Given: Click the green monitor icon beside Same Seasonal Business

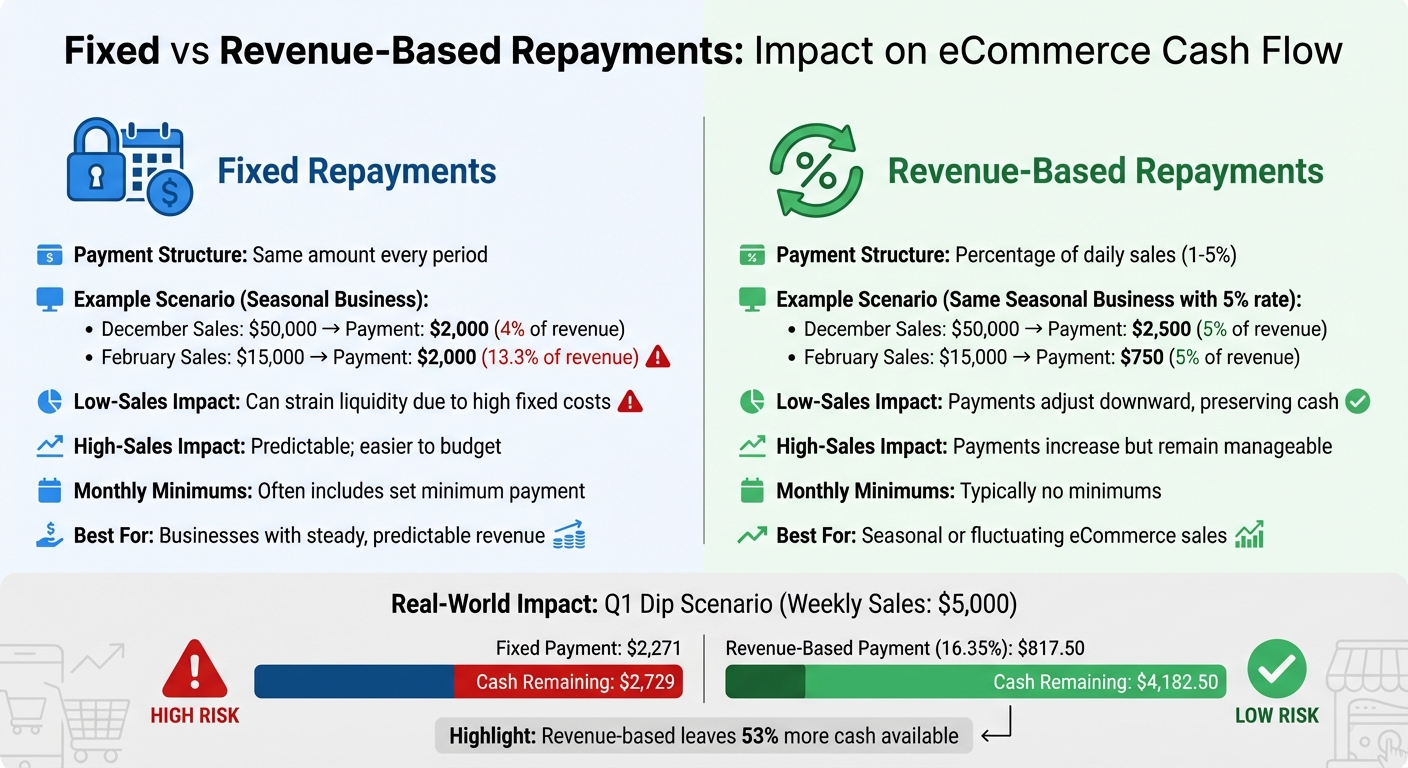Looking at the screenshot, I should (752, 299).
